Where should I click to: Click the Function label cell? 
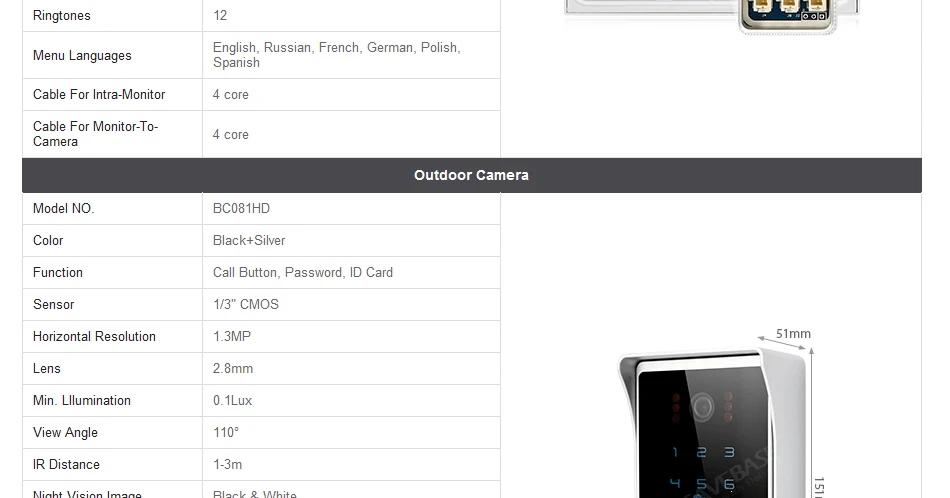pyautogui.click(x=58, y=273)
